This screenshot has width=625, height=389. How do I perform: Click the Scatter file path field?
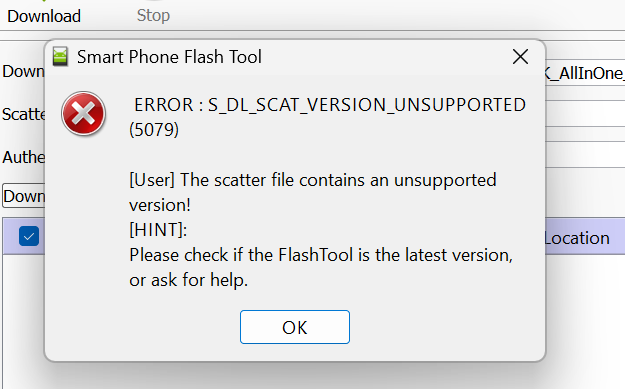click(585, 114)
